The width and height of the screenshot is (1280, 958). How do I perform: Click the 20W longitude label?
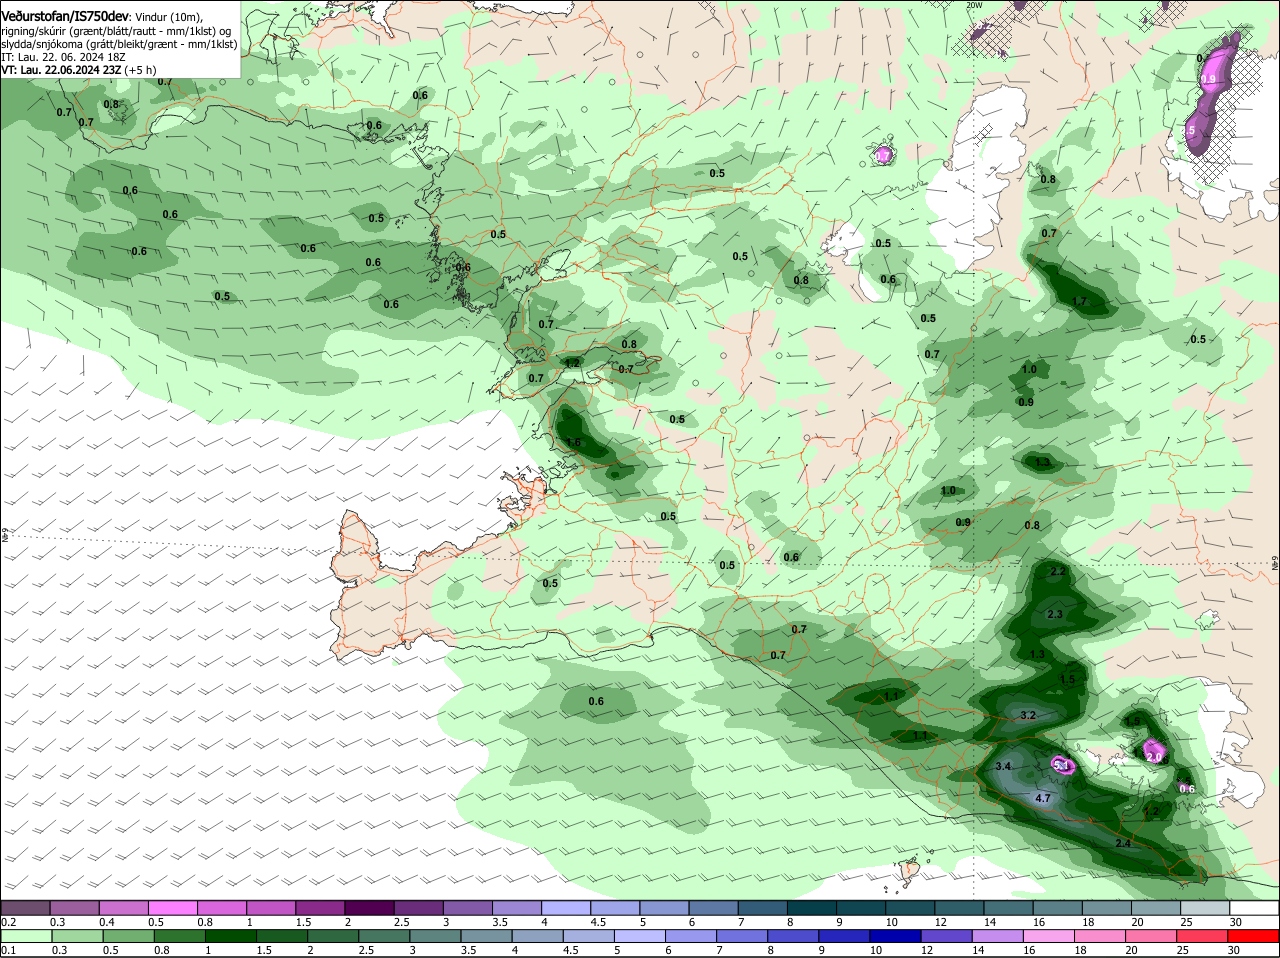(x=974, y=5)
